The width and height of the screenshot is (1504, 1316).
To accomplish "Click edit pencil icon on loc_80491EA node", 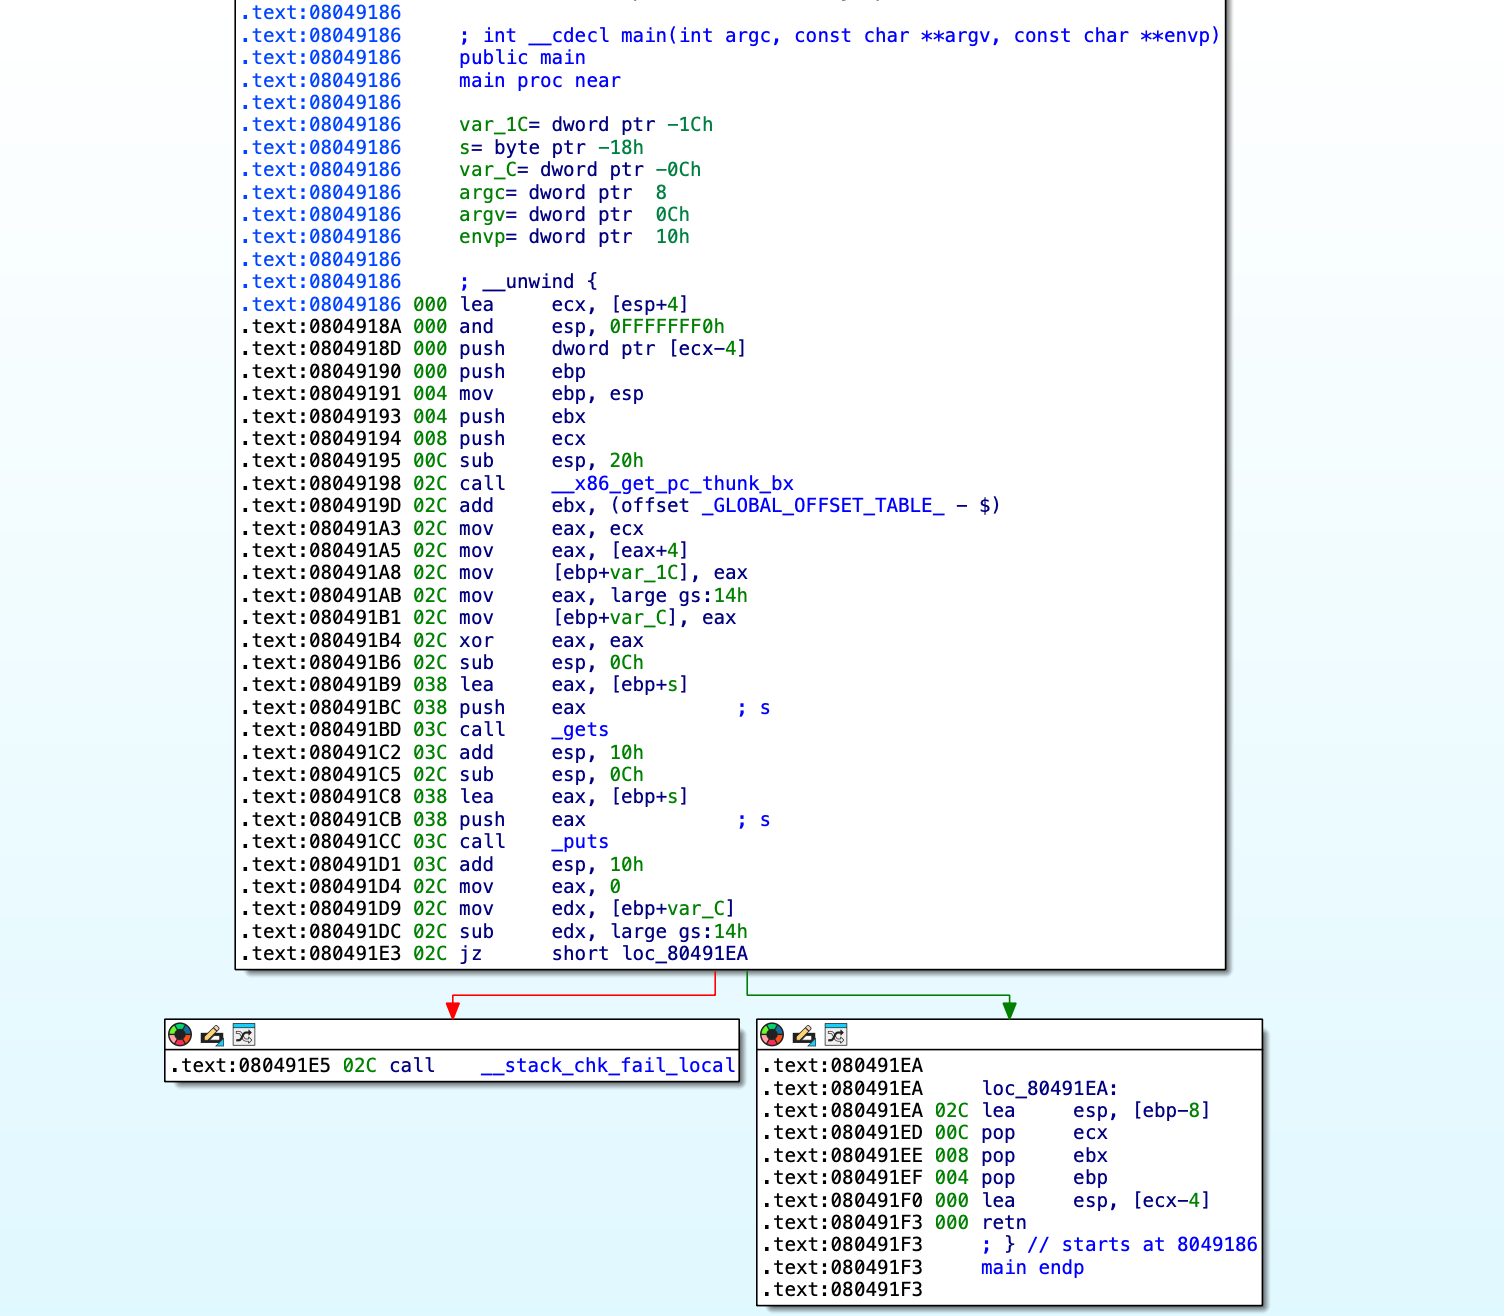I will coord(804,1035).
